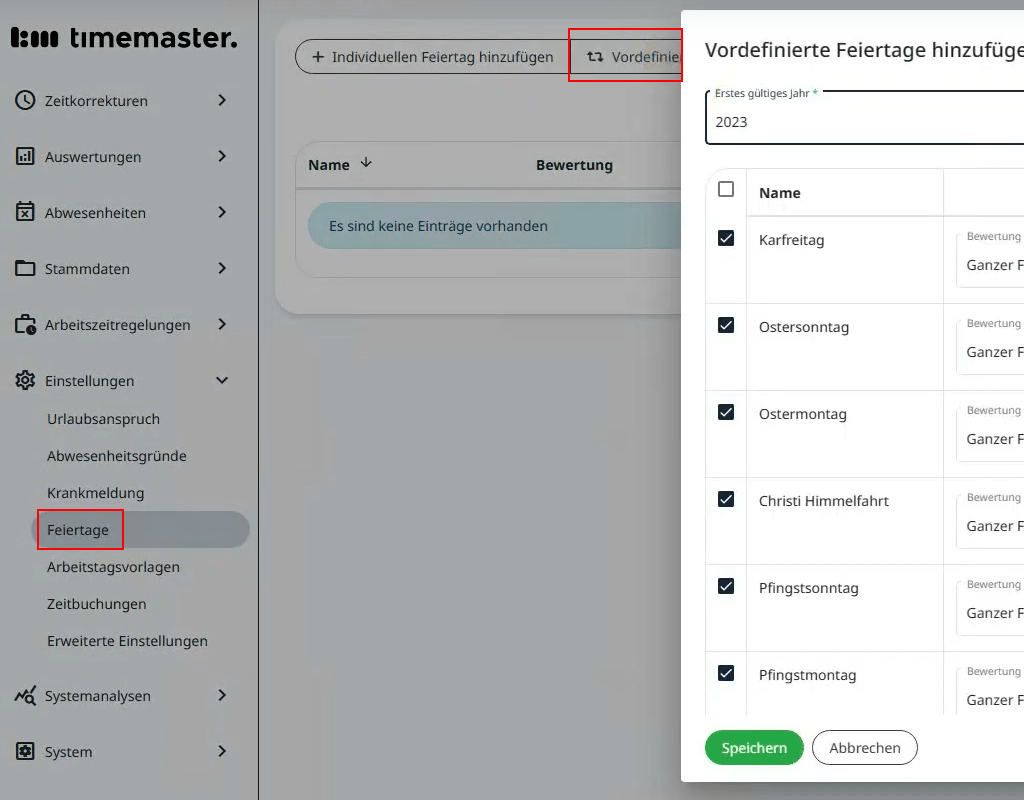1024x800 pixels.
Task: Click the sort arrow next to Name column
Action: (366, 163)
